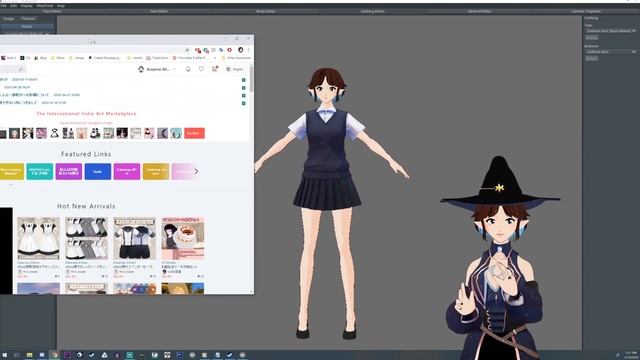Select the Texture tab in left panel
Viewport: 640px width, 360px height.
click(28, 18)
